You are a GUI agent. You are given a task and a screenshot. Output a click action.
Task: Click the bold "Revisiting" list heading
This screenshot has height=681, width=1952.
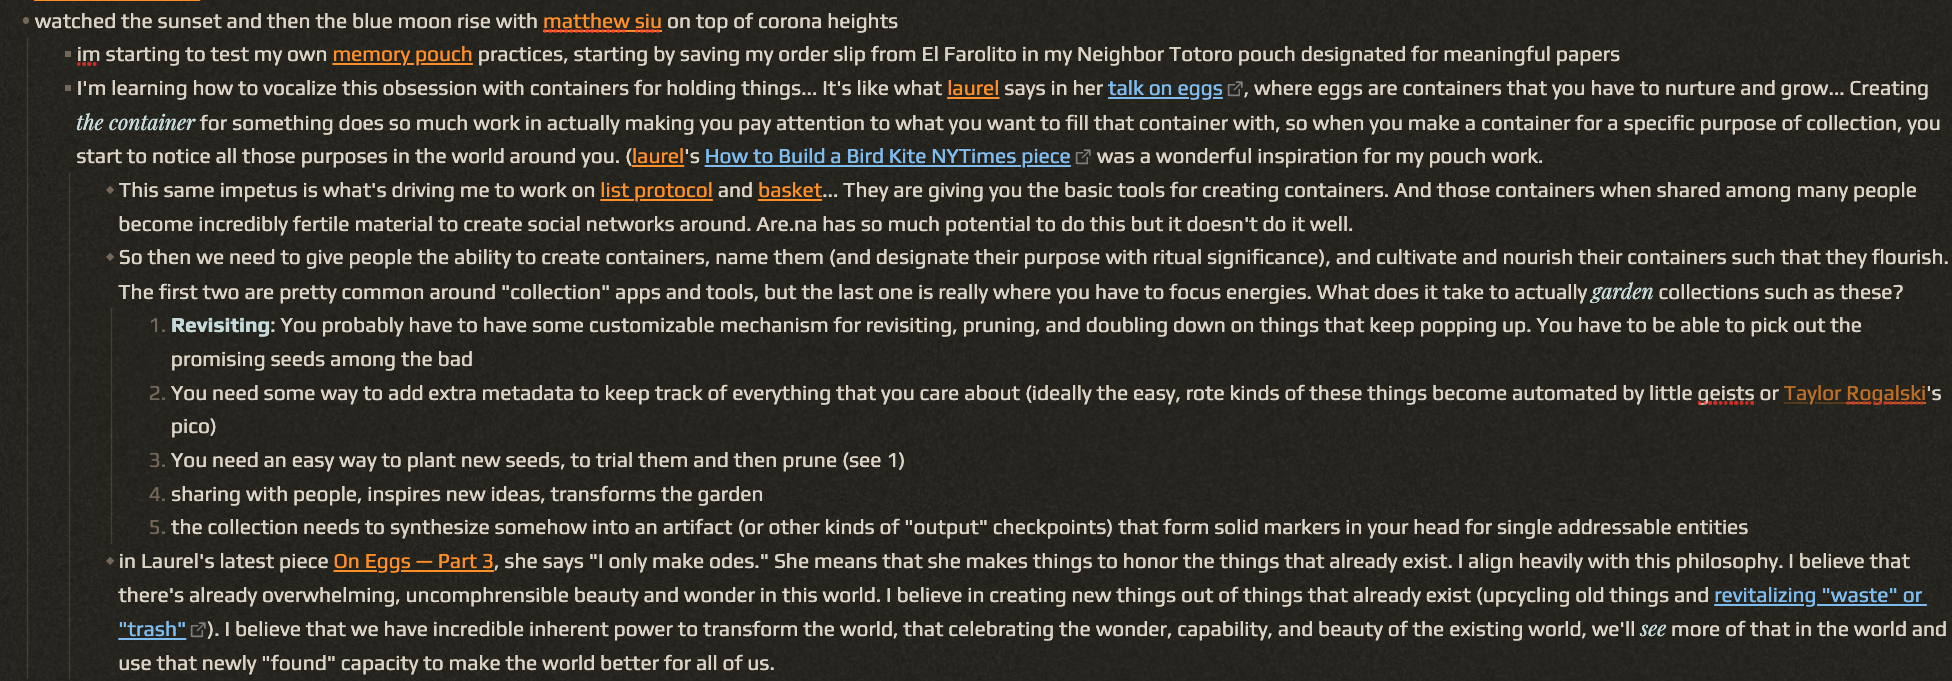click(x=220, y=325)
